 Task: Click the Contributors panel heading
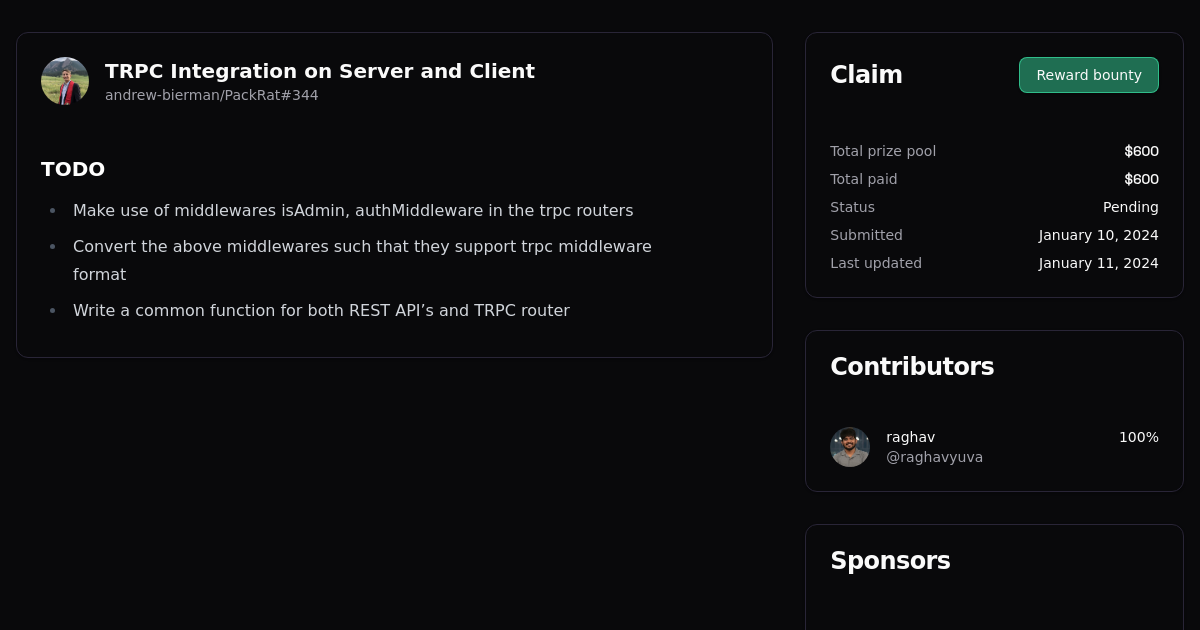coord(912,366)
